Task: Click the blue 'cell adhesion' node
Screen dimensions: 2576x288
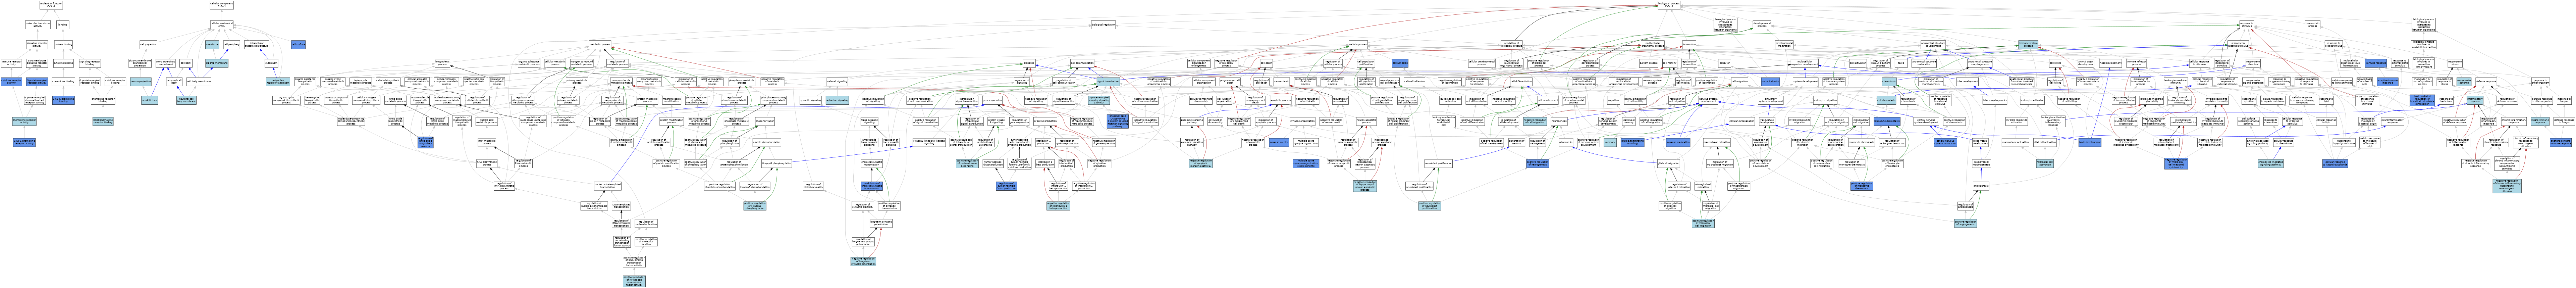Action: 1400,63
